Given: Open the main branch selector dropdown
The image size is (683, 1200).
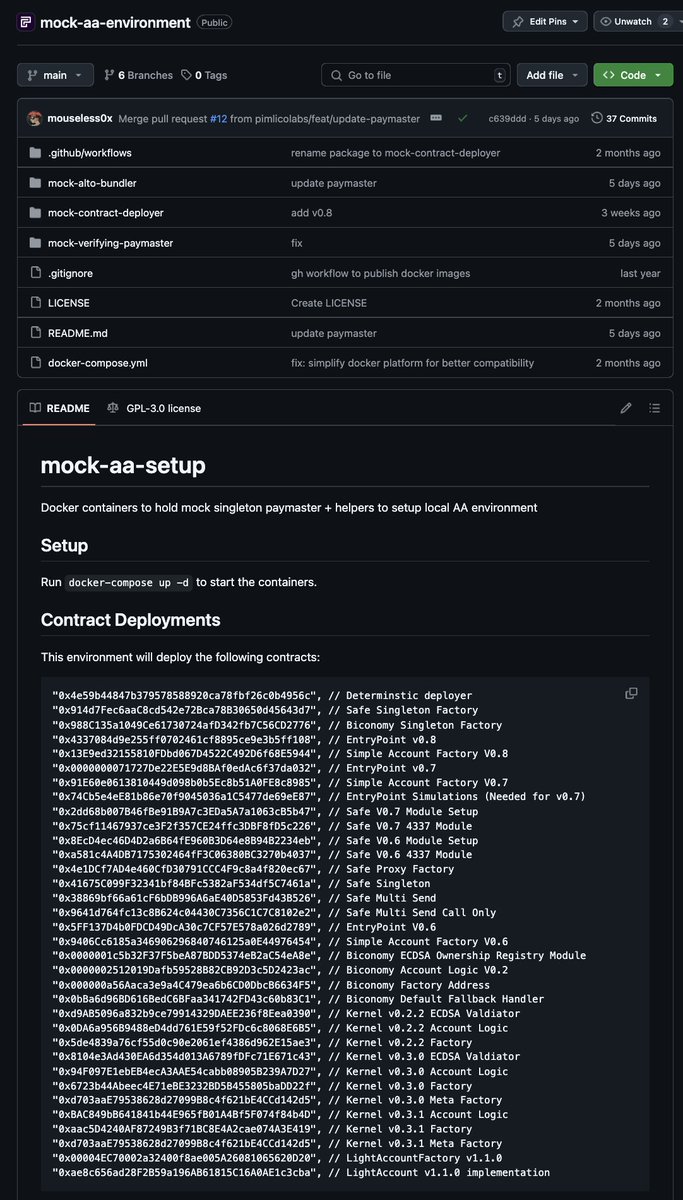Looking at the screenshot, I should 55,75.
